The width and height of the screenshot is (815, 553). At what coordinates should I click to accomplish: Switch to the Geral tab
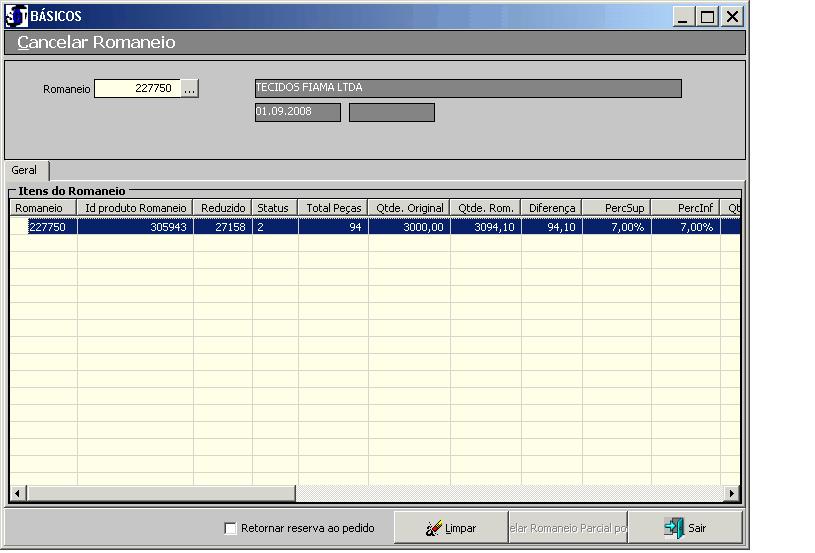click(25, 171)
